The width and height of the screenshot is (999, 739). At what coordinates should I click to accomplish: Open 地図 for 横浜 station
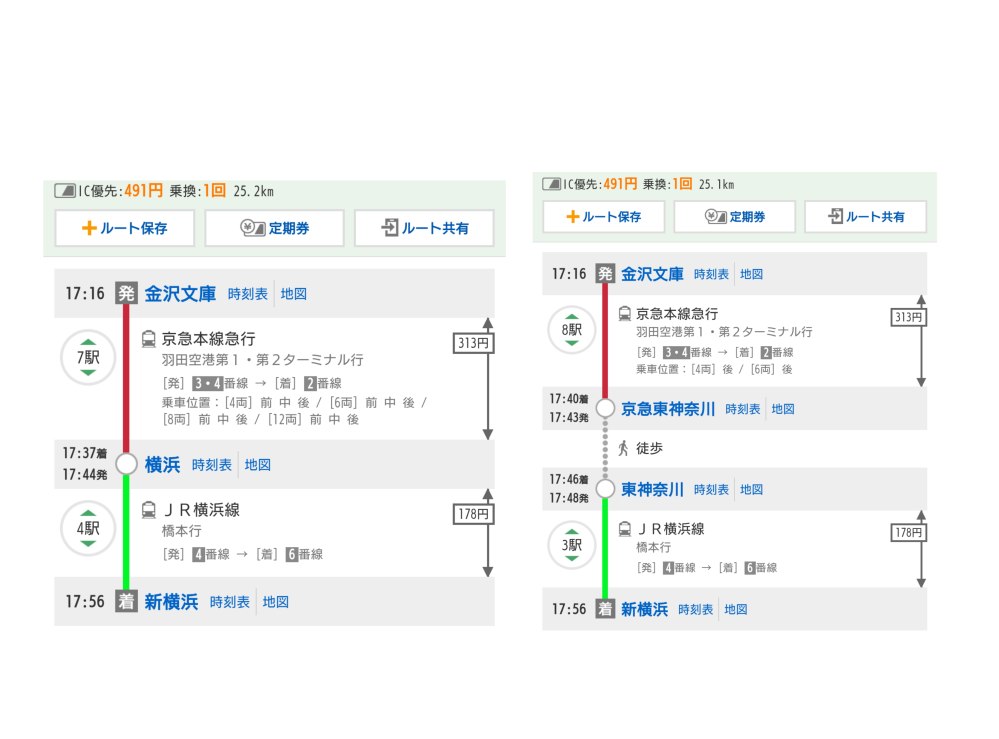coord(258,464)
